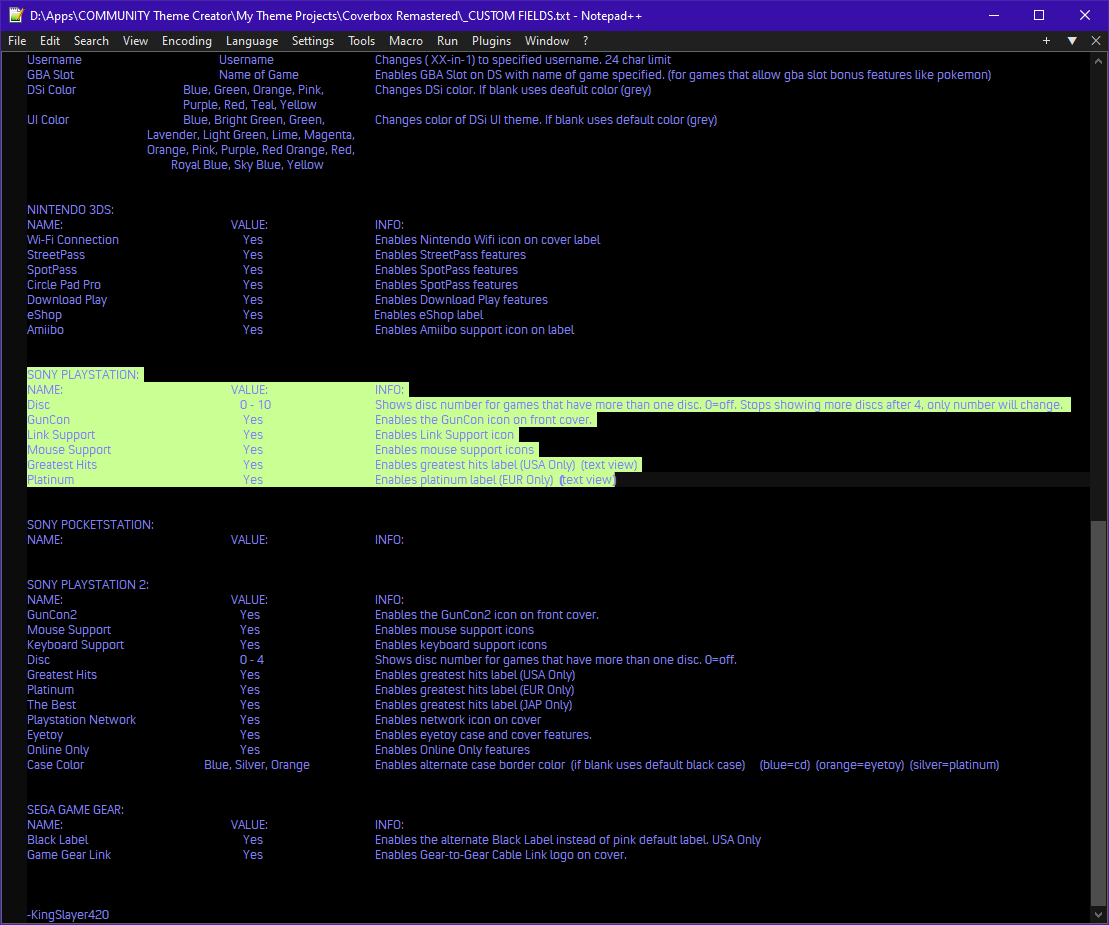1109x925 pixels.
Task: Click the 'Wi-Fi Connection' field name
Action: pos(73,240)
